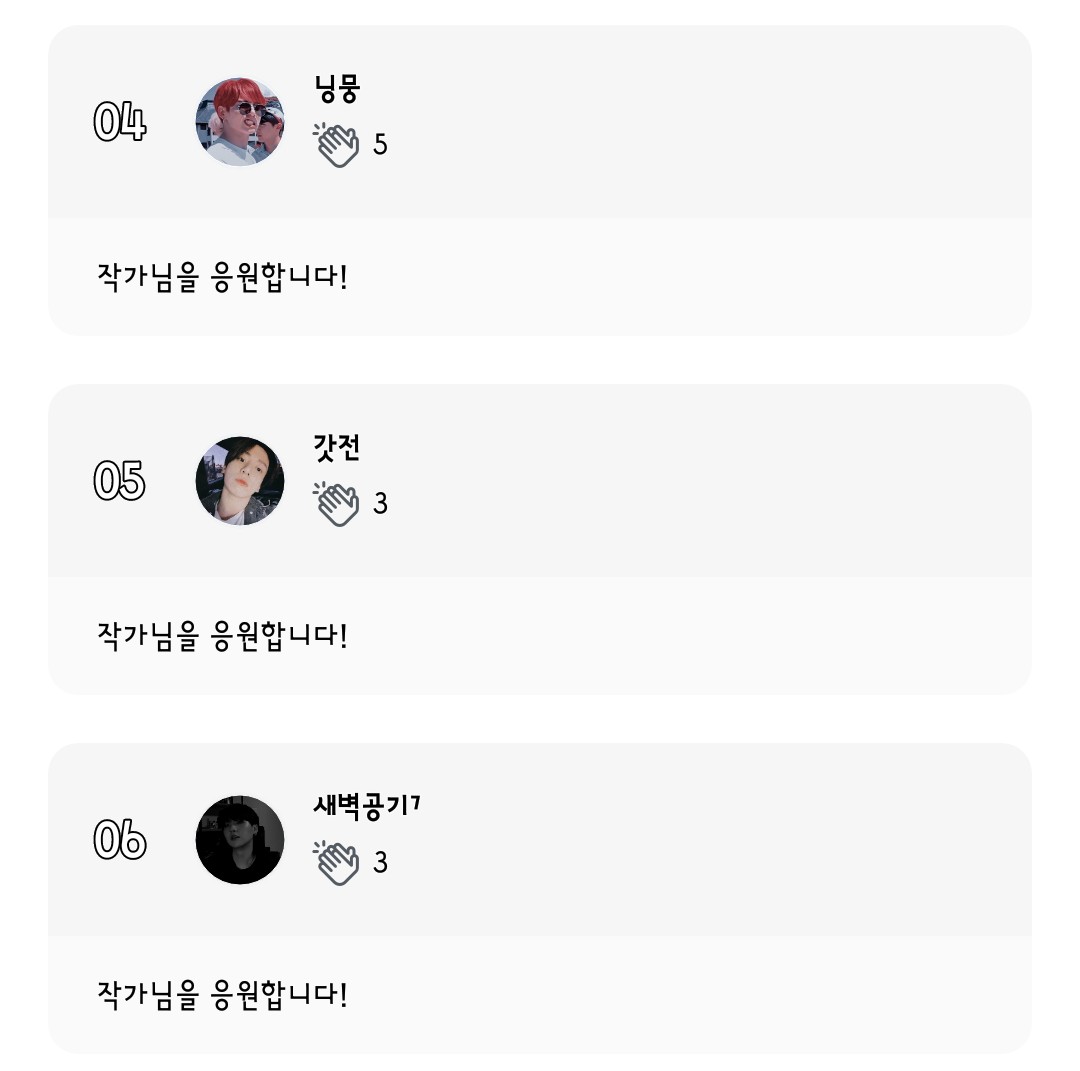Open 새벽공기⁷'s profile picture

tap(240, 840)
